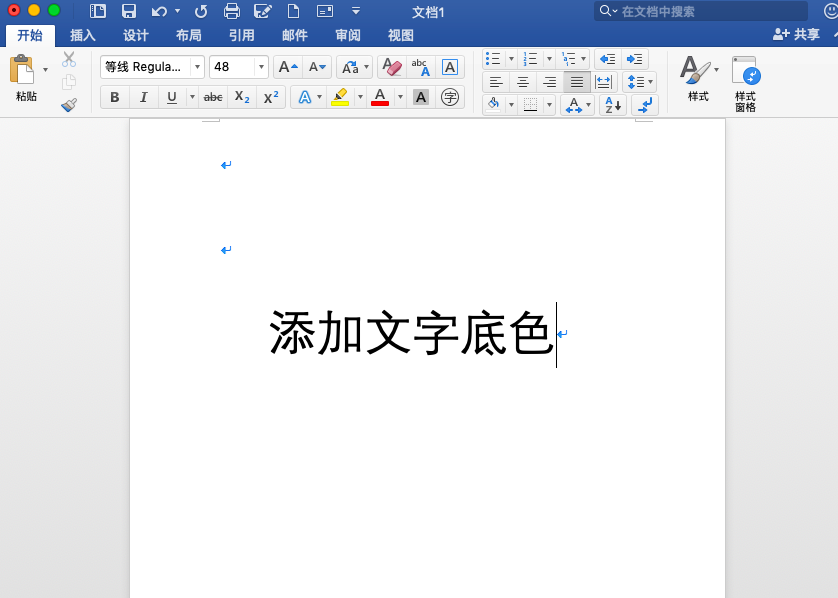Toggle Italic formatting

point(143,97)
